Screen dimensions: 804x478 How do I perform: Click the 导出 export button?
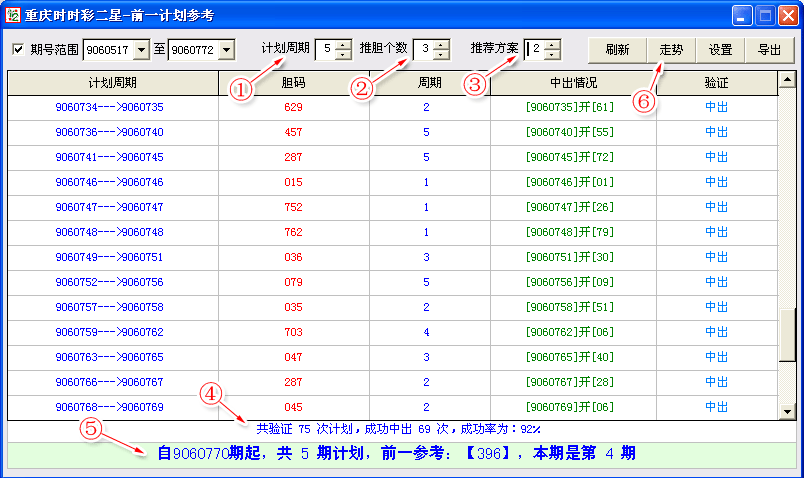point(769,50)
